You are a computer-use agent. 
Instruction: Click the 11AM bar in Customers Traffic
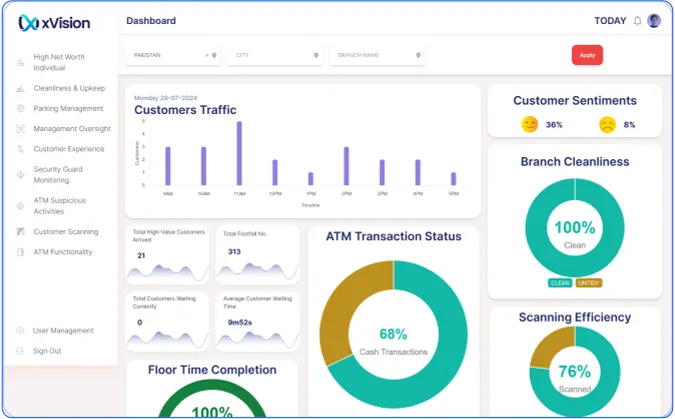click(239, 153)
